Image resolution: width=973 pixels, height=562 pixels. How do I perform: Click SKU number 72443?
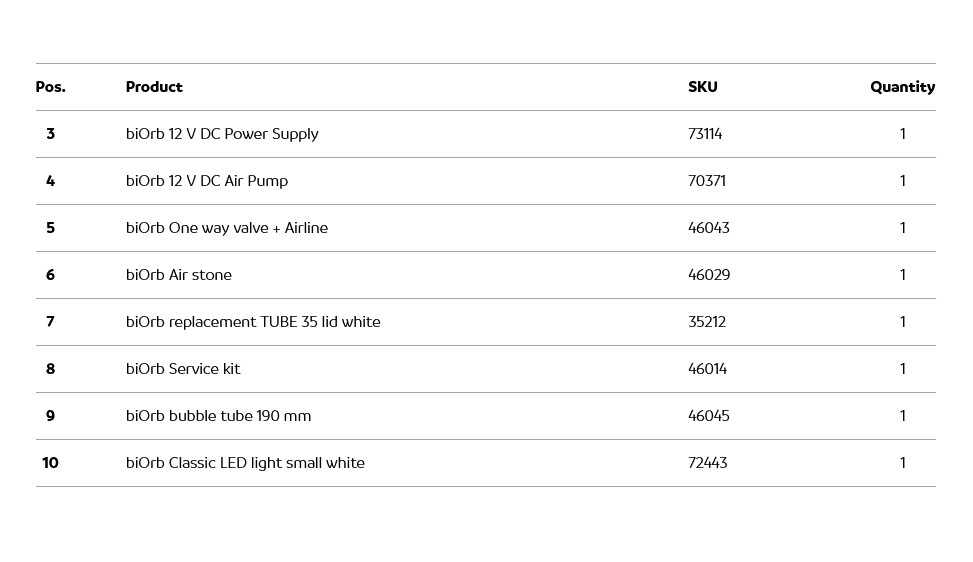tap(708, 463)
